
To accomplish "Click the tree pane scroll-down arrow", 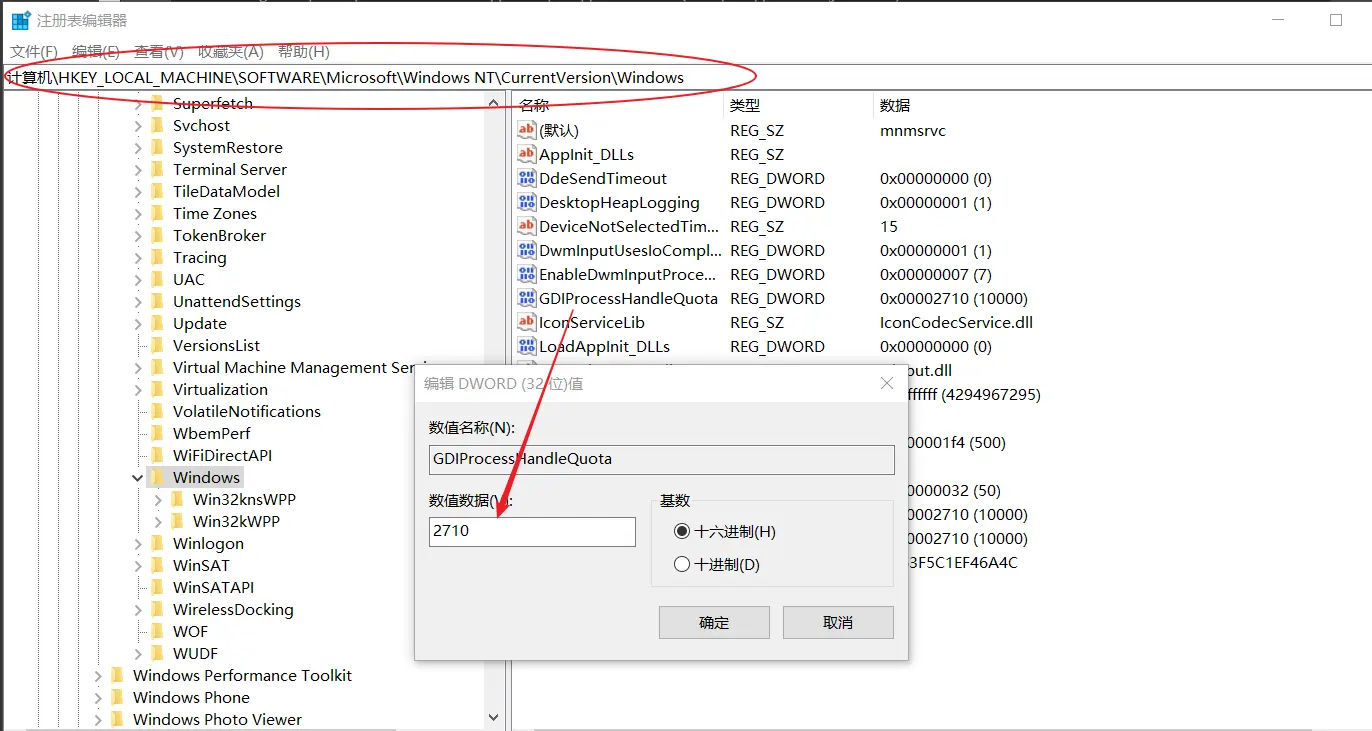I will pos(493,717).
